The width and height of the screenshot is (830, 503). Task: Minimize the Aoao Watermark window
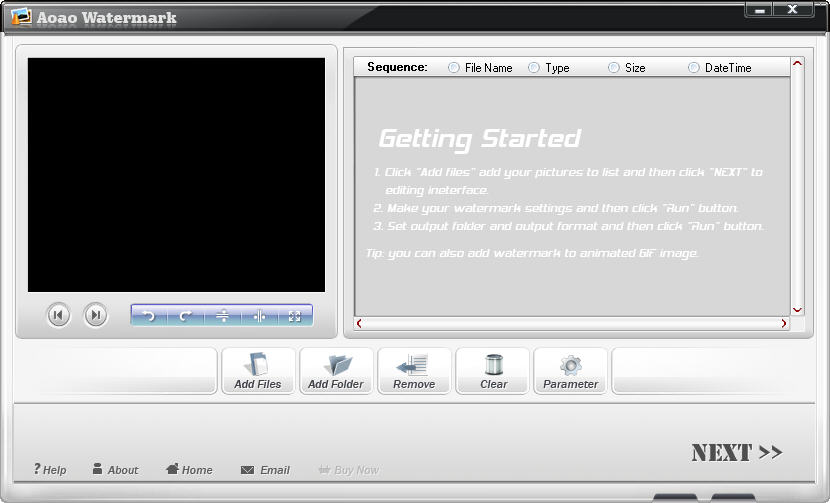click(x=759, y=10)
